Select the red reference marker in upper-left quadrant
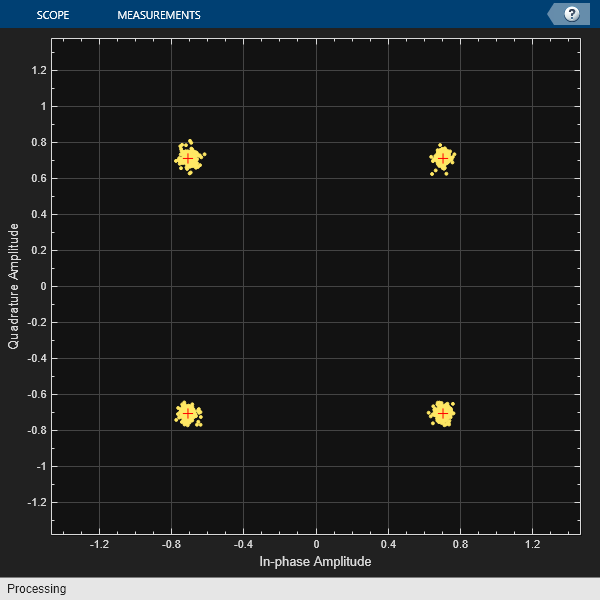The width and height of the screenshot is (600, 600). pos(188,158)
